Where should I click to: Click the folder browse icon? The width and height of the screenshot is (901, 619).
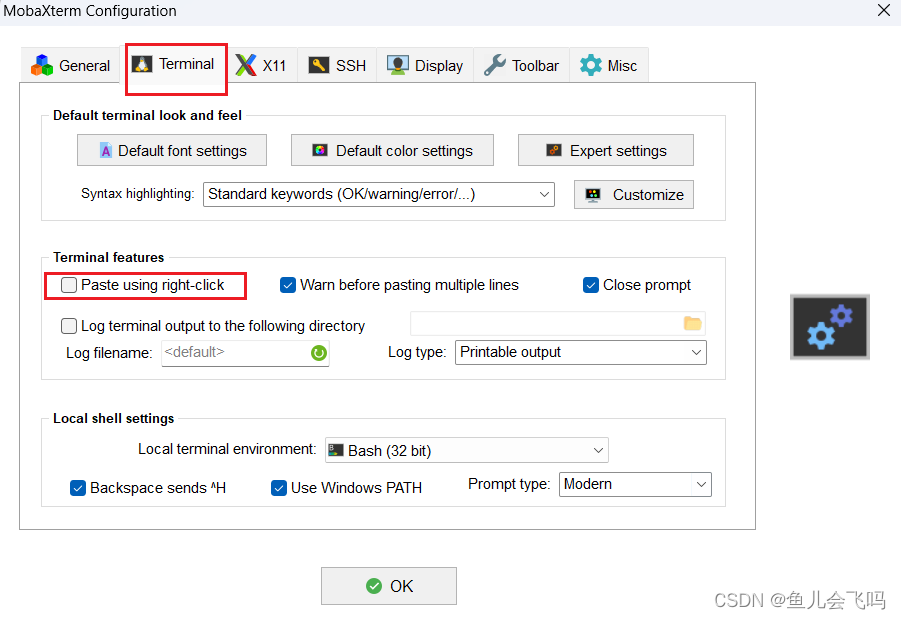[x=692, y=324]
